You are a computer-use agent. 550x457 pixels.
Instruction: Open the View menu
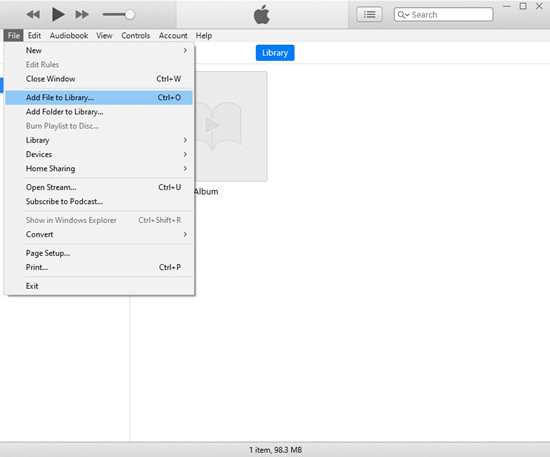pyautogui.click(x=104, y=35)
